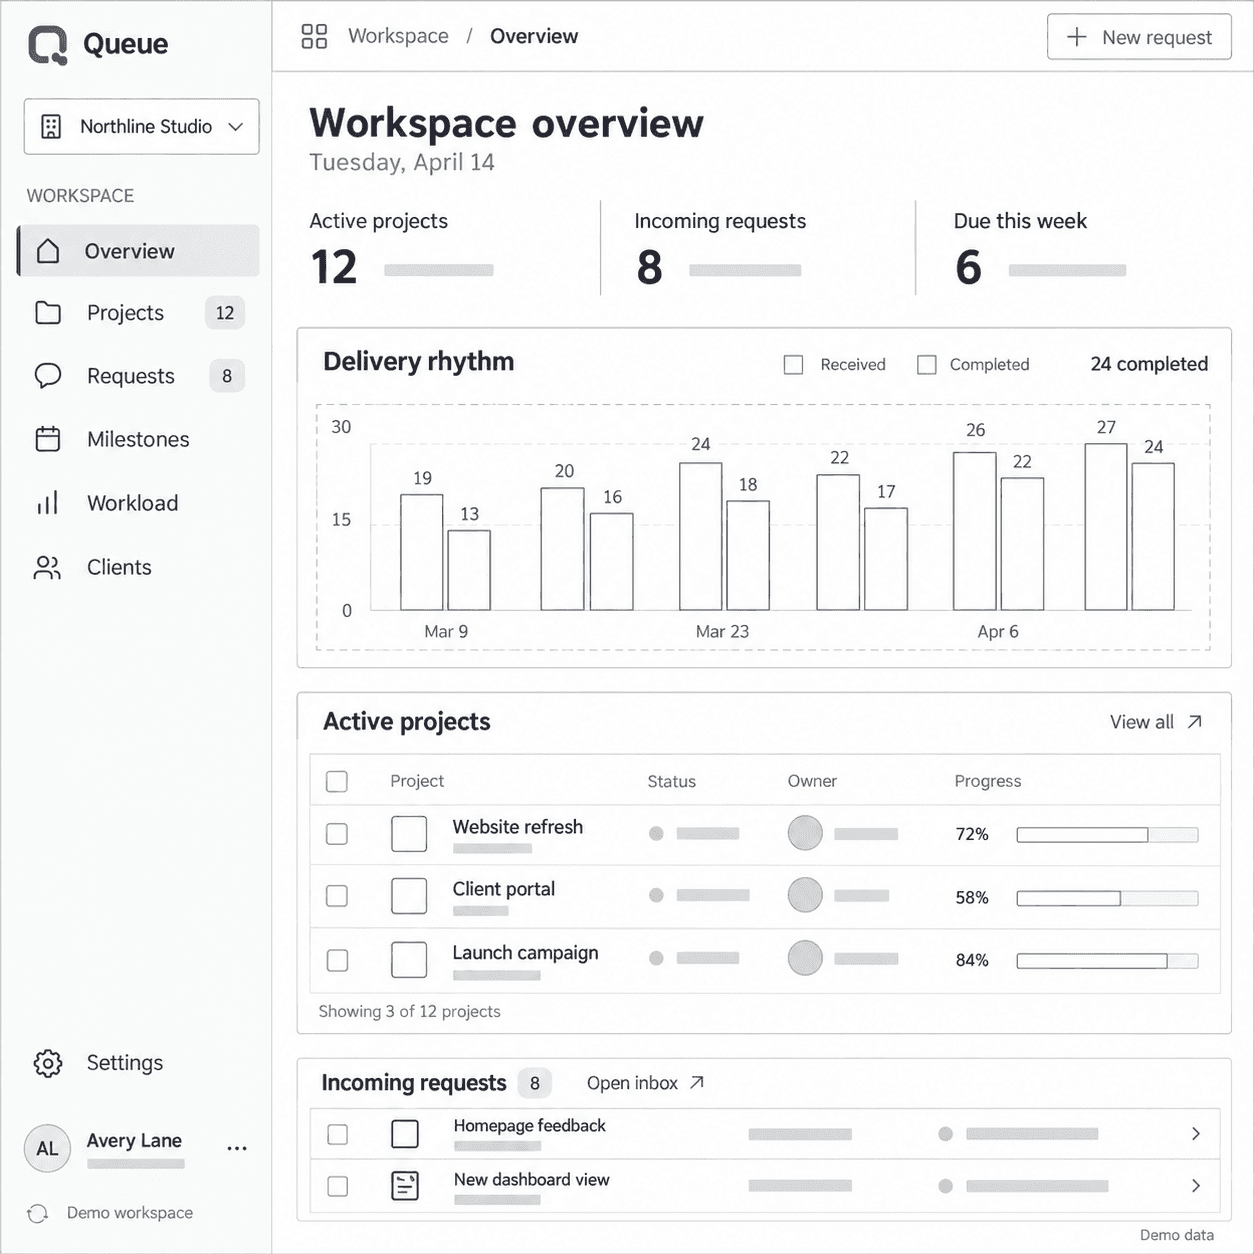Expand the New dashboard view row chevron
This screenshot has height=1254, width=1254.
click(x=1196, y=1186)
